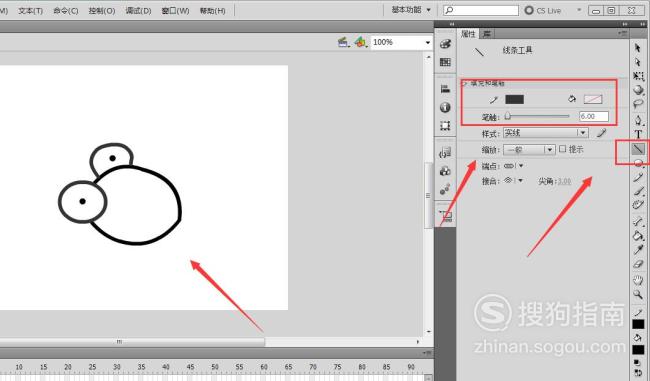650x381 pixels.
Task: Open the 样式 stroke style dropdown
Action: click(546, 133)
